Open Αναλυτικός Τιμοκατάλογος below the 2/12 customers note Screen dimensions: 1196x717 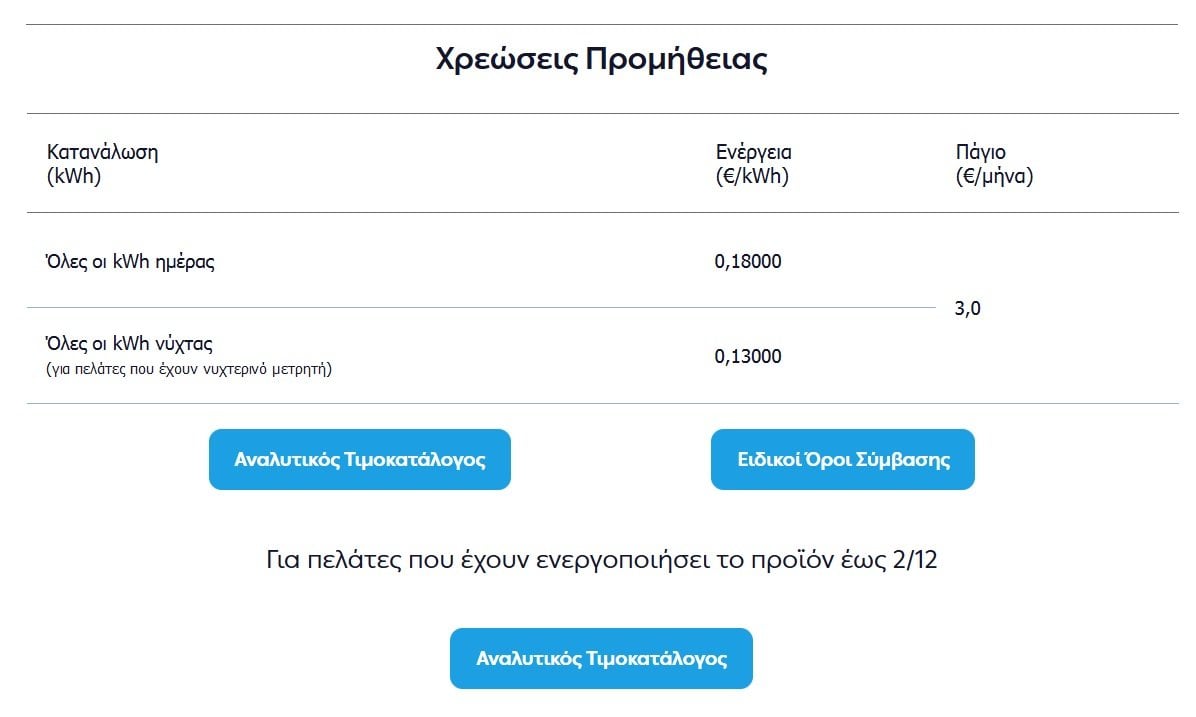(x=601, y=658)
